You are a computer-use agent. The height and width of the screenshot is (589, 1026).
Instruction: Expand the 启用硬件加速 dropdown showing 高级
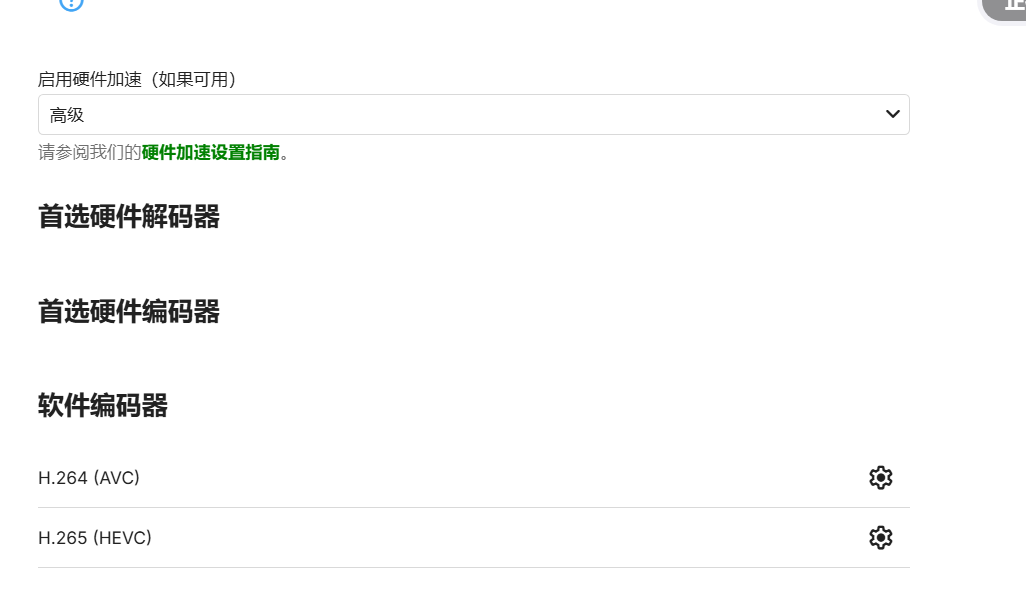tap(473, 115)
